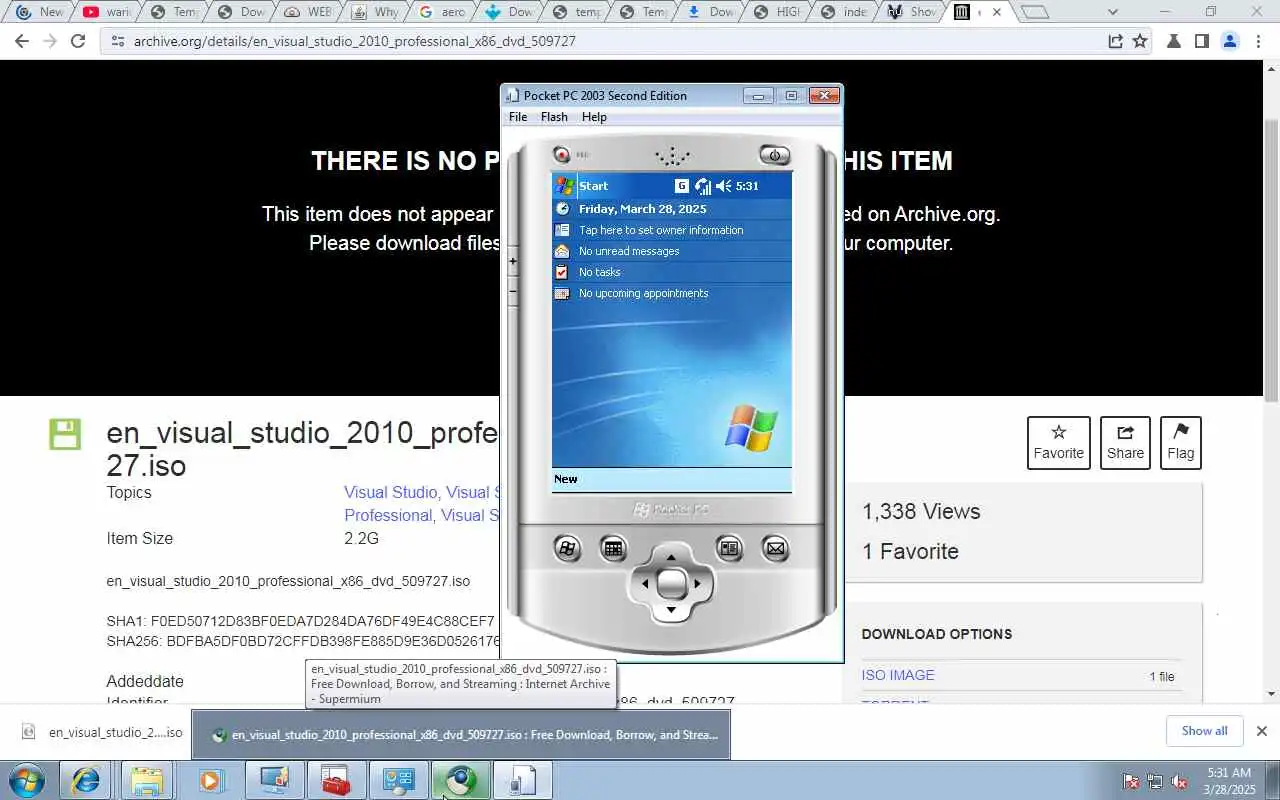Click the calendar hardware button on the device
1280x800 pixels.
coord(613,548)
